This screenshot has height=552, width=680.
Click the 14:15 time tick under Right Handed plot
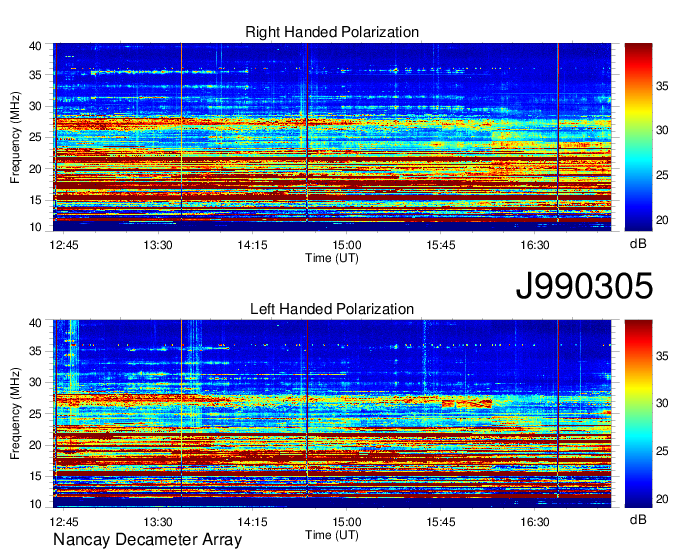pos(252,245)
